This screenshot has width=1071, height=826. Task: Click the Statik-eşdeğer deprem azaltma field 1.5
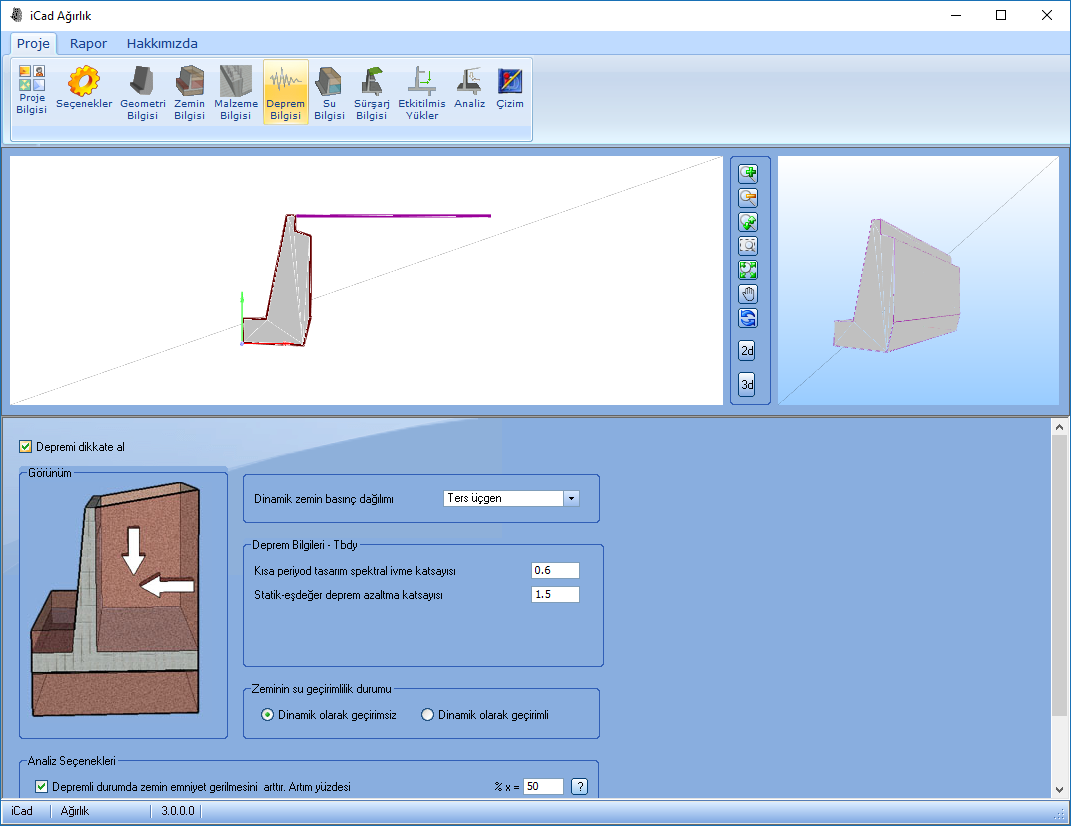click(555, 594)
